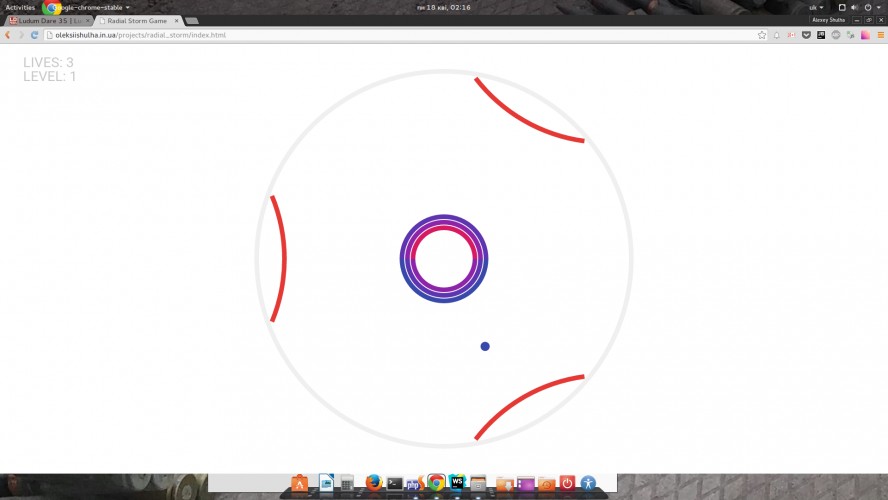Click the gray round blocker extension

click(835, 35)
